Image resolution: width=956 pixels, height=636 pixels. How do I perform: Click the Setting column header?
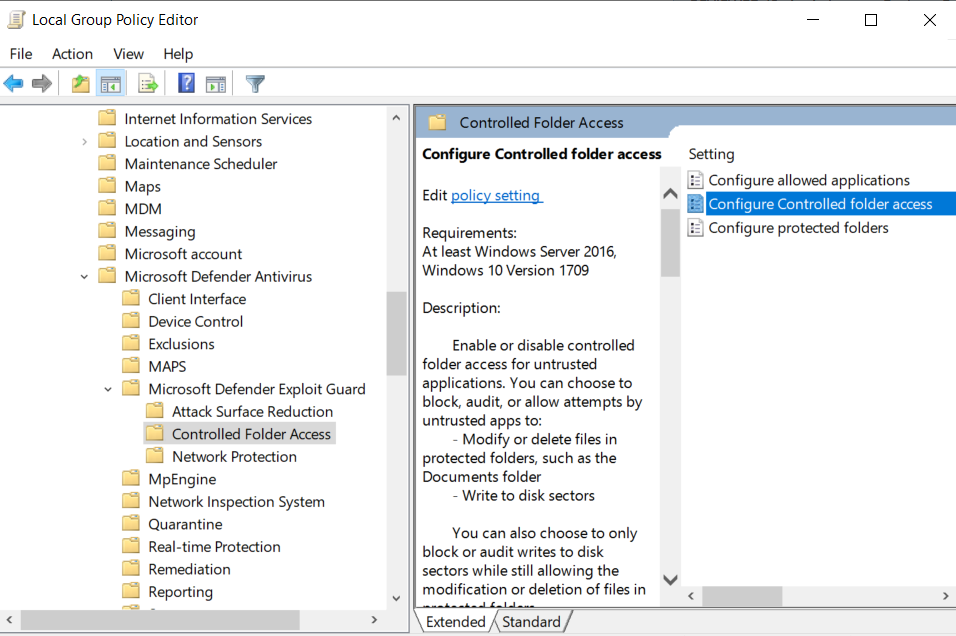[x=712, y=154]
